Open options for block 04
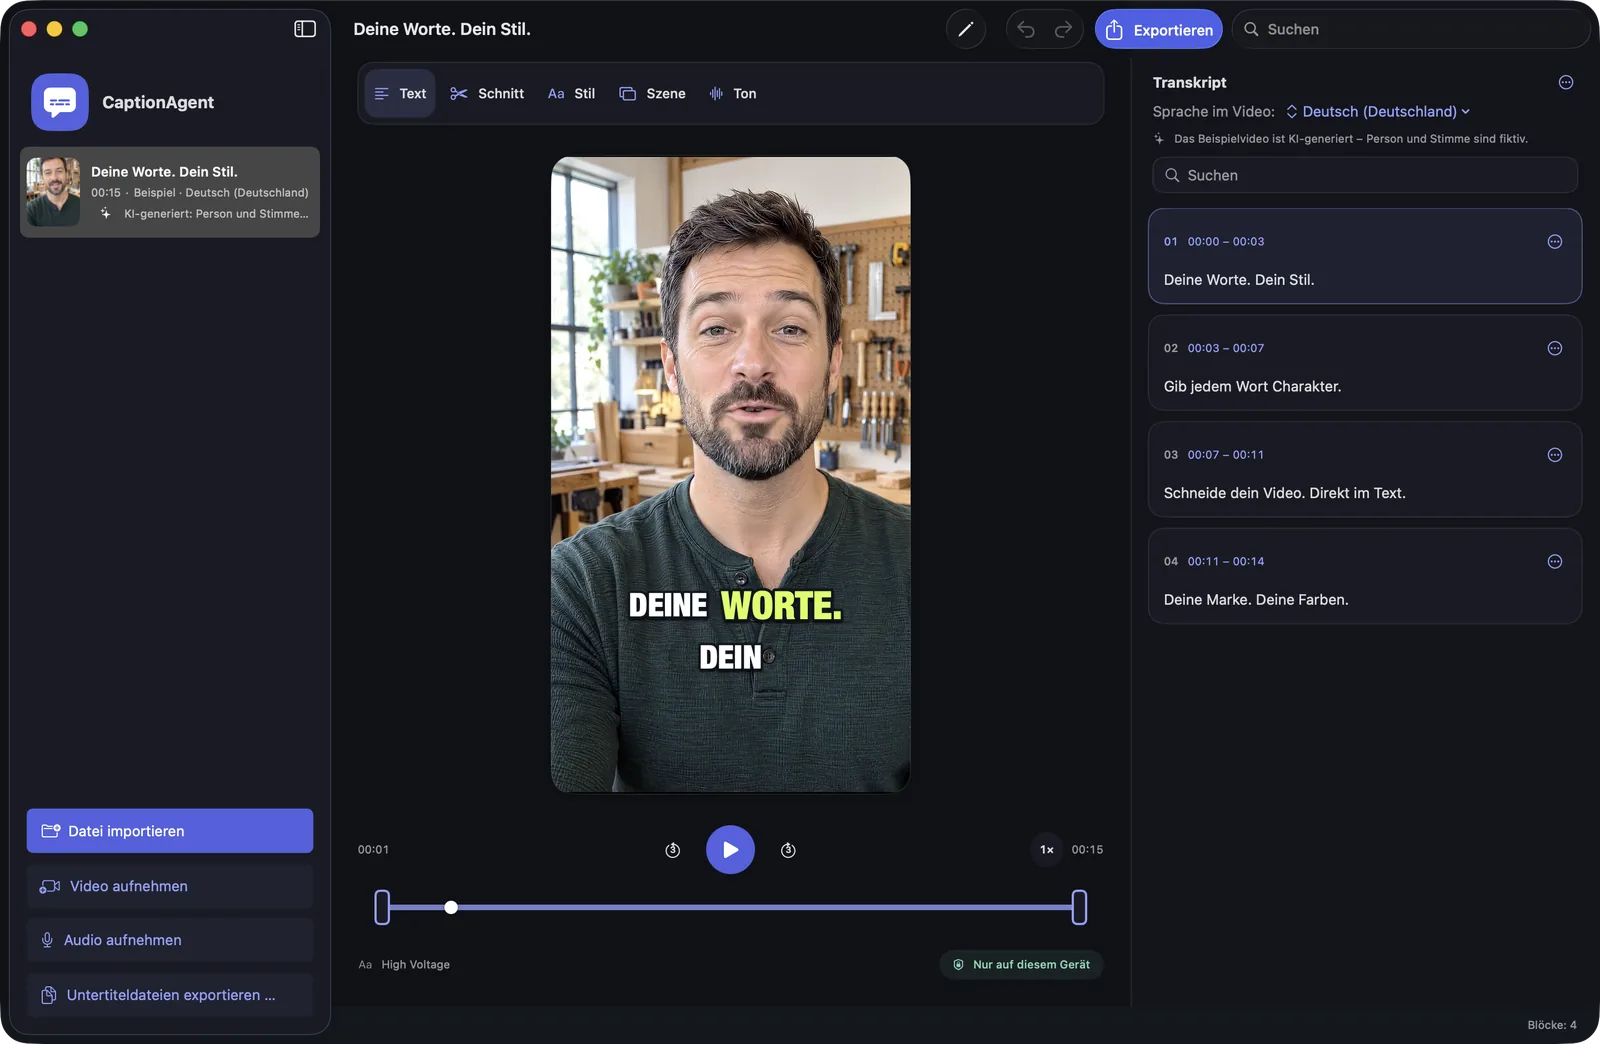 1555,561
